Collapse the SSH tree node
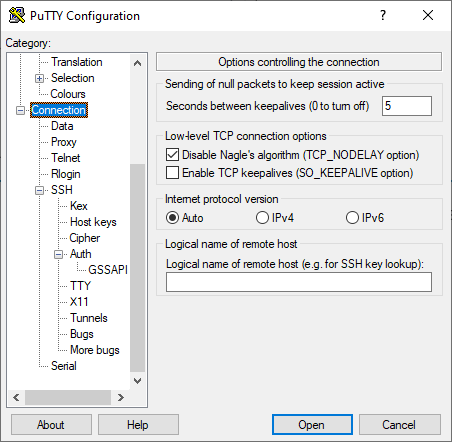This screenshot has width=452, height=442. [x=39, y=190]
